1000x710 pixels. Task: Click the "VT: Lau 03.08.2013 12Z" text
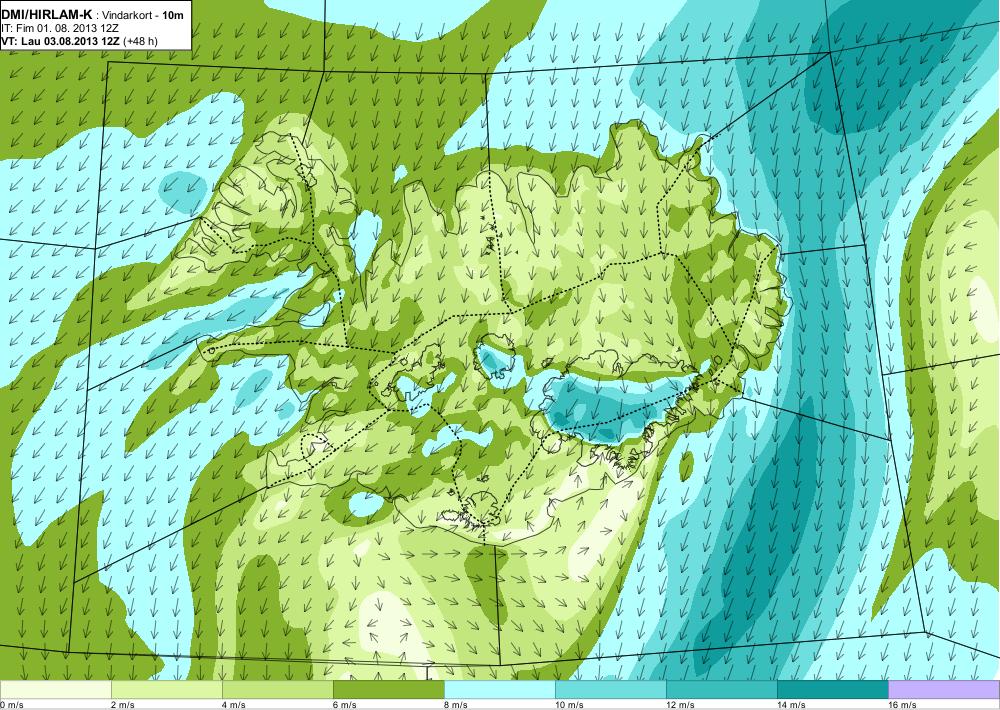click(x=61, y=41)
